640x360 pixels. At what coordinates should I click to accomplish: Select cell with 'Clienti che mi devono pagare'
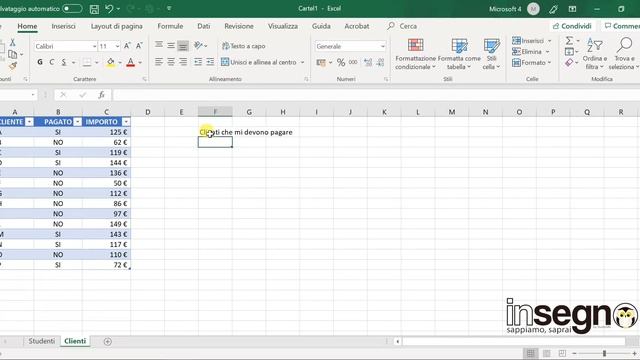tap(215, 132)
